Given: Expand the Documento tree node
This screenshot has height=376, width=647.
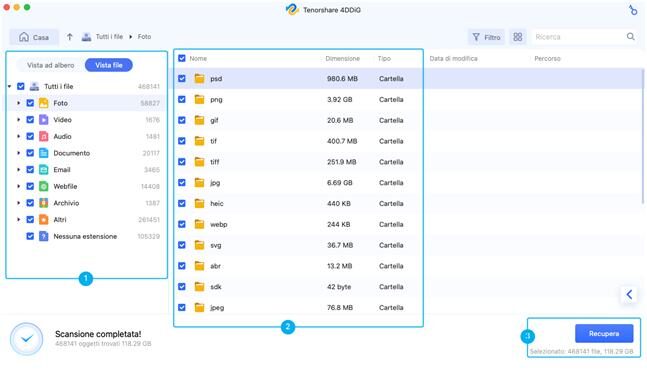Looking at the screenshot, I should [x=19, y=153].
